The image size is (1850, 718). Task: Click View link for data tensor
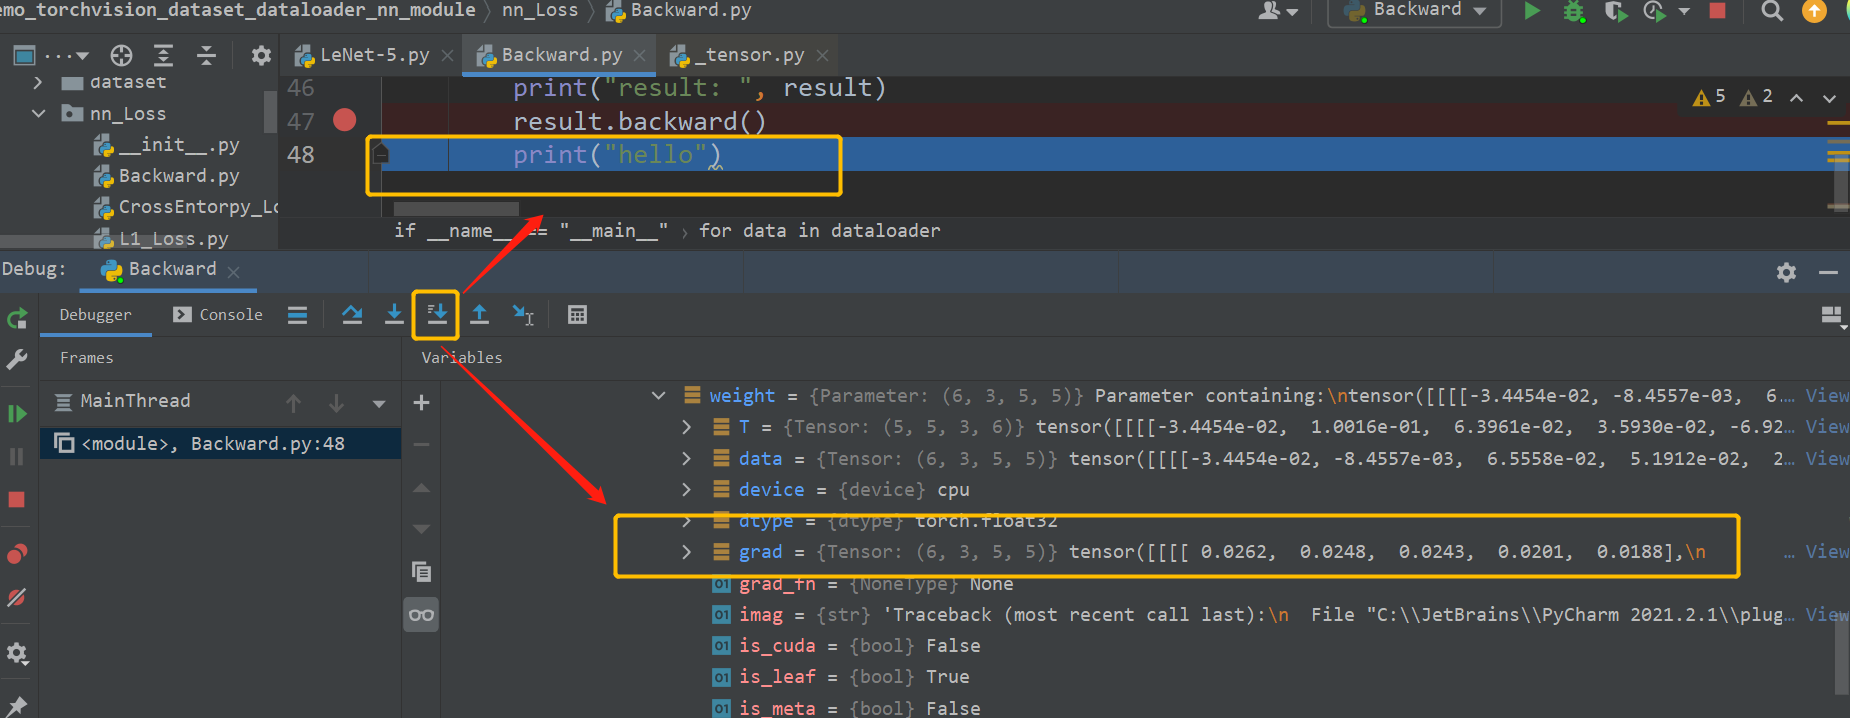pos(1826,458)
